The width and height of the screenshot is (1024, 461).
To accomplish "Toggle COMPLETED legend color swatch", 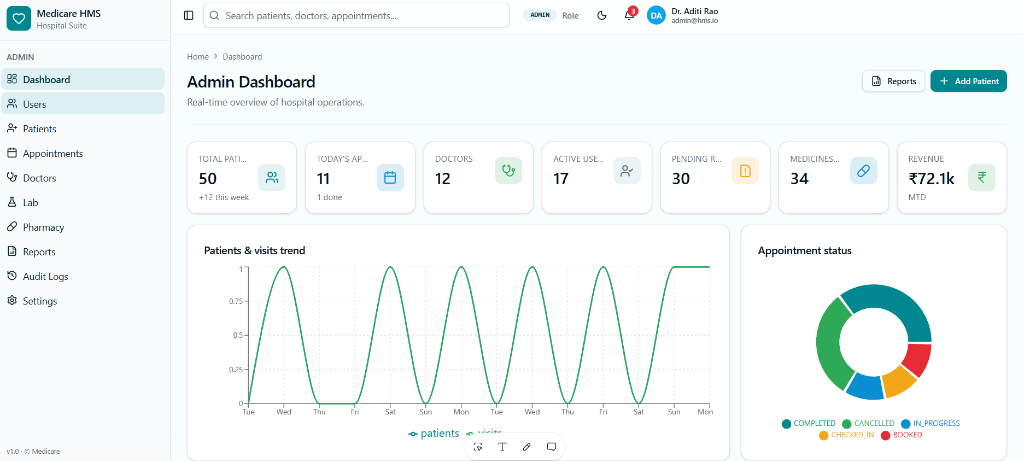I will [x=786, y=424].
